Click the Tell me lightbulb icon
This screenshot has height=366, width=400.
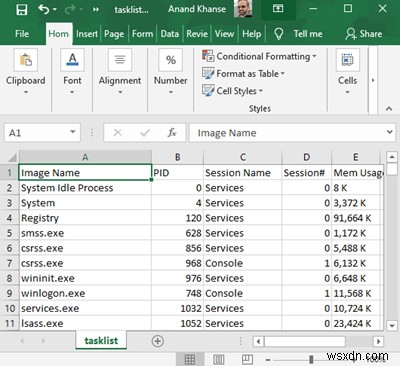(278, 34)
